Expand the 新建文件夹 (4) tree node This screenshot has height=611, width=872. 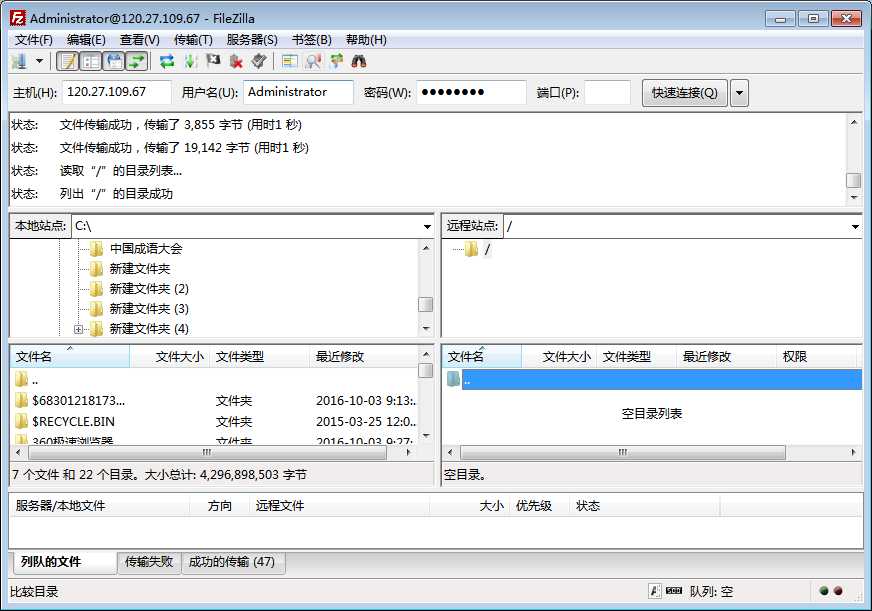point(78,329)
